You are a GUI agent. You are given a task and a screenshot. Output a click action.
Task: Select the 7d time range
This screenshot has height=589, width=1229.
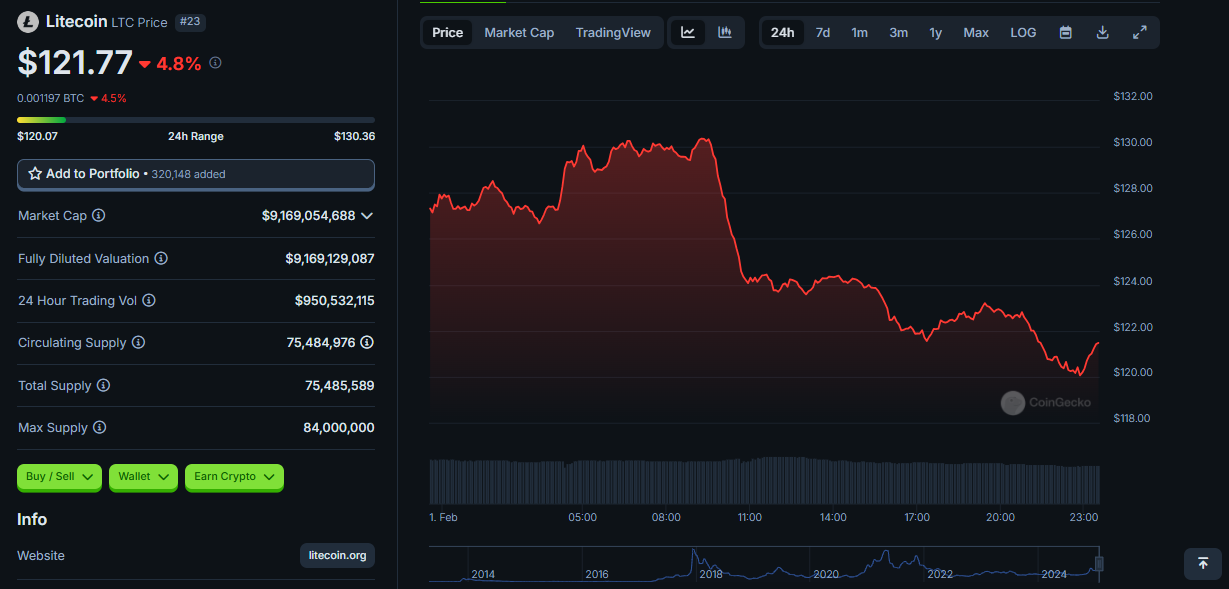tap(823, 32)
